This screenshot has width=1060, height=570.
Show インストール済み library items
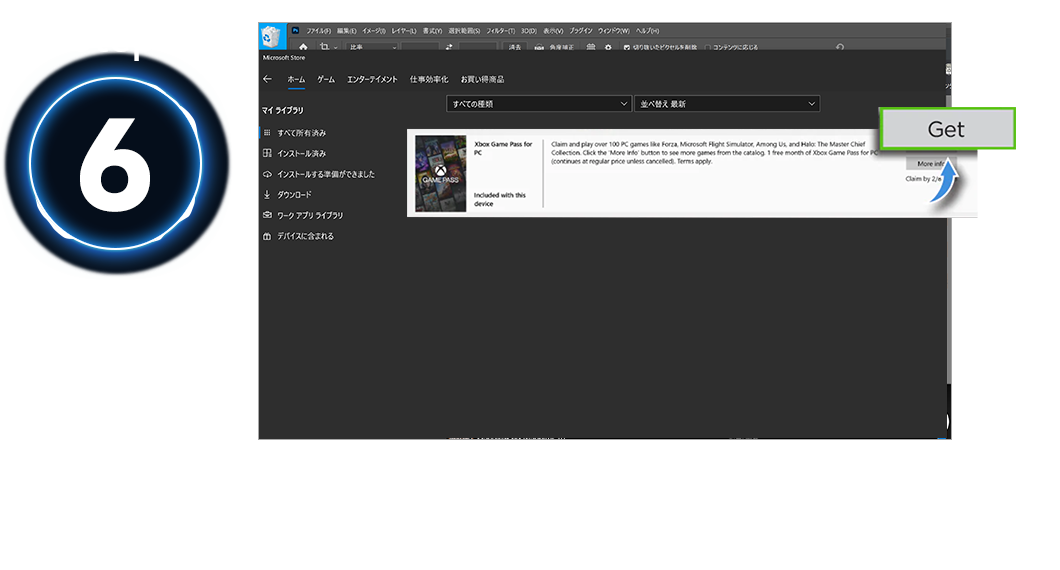pos(302,153)
